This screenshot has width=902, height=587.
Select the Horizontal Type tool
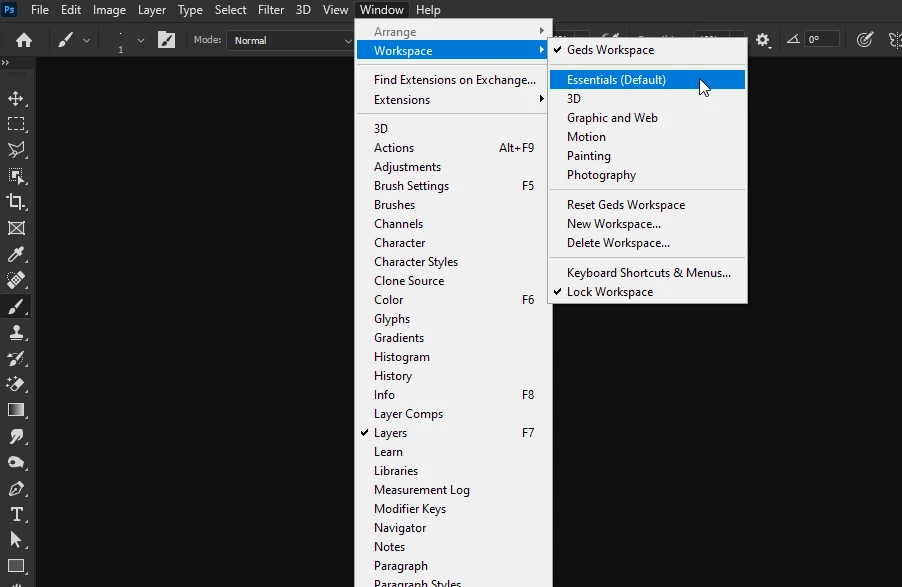[x=16, y=514]
